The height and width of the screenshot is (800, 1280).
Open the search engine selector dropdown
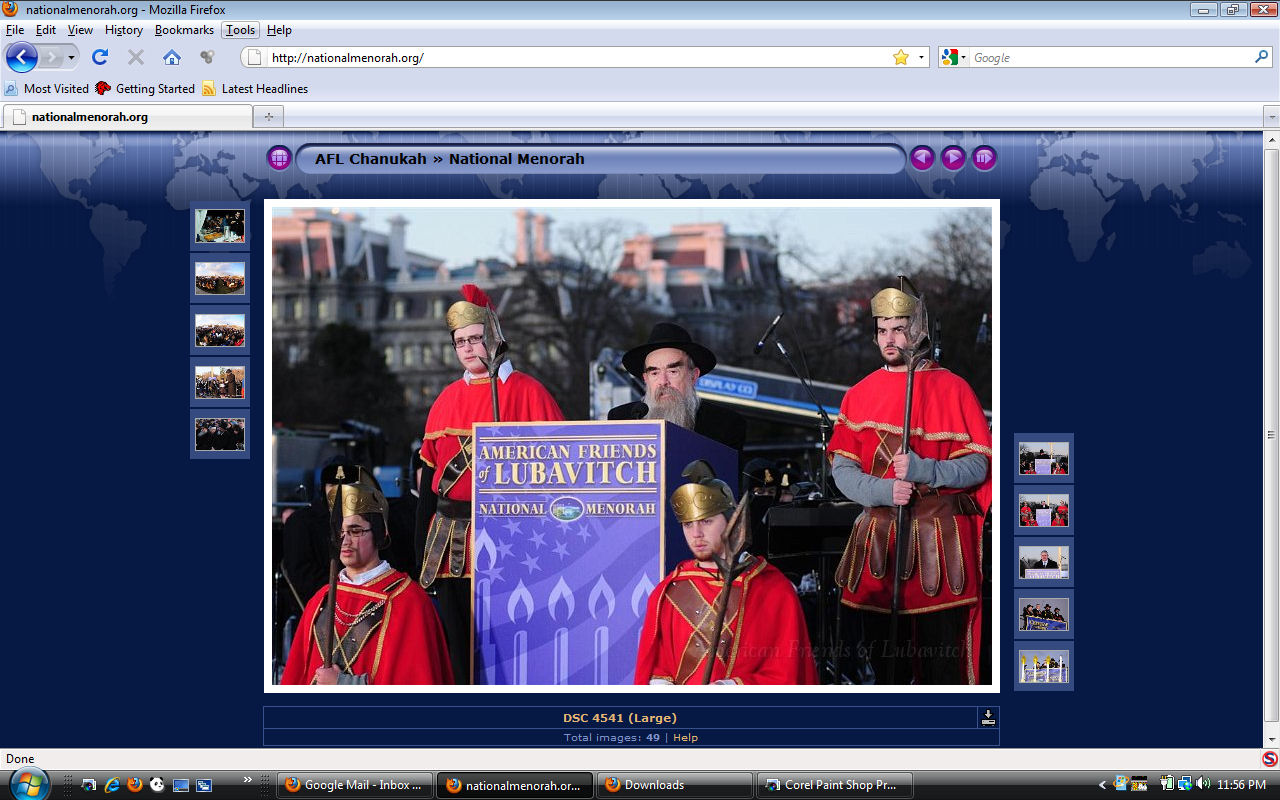point(955,57)
